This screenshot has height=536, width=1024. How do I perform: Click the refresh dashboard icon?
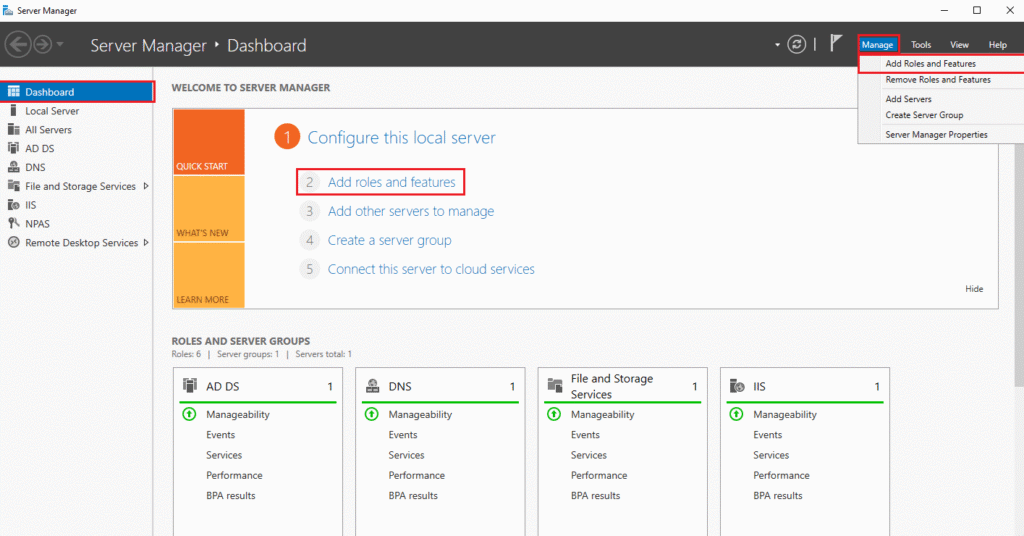(796, 44)
